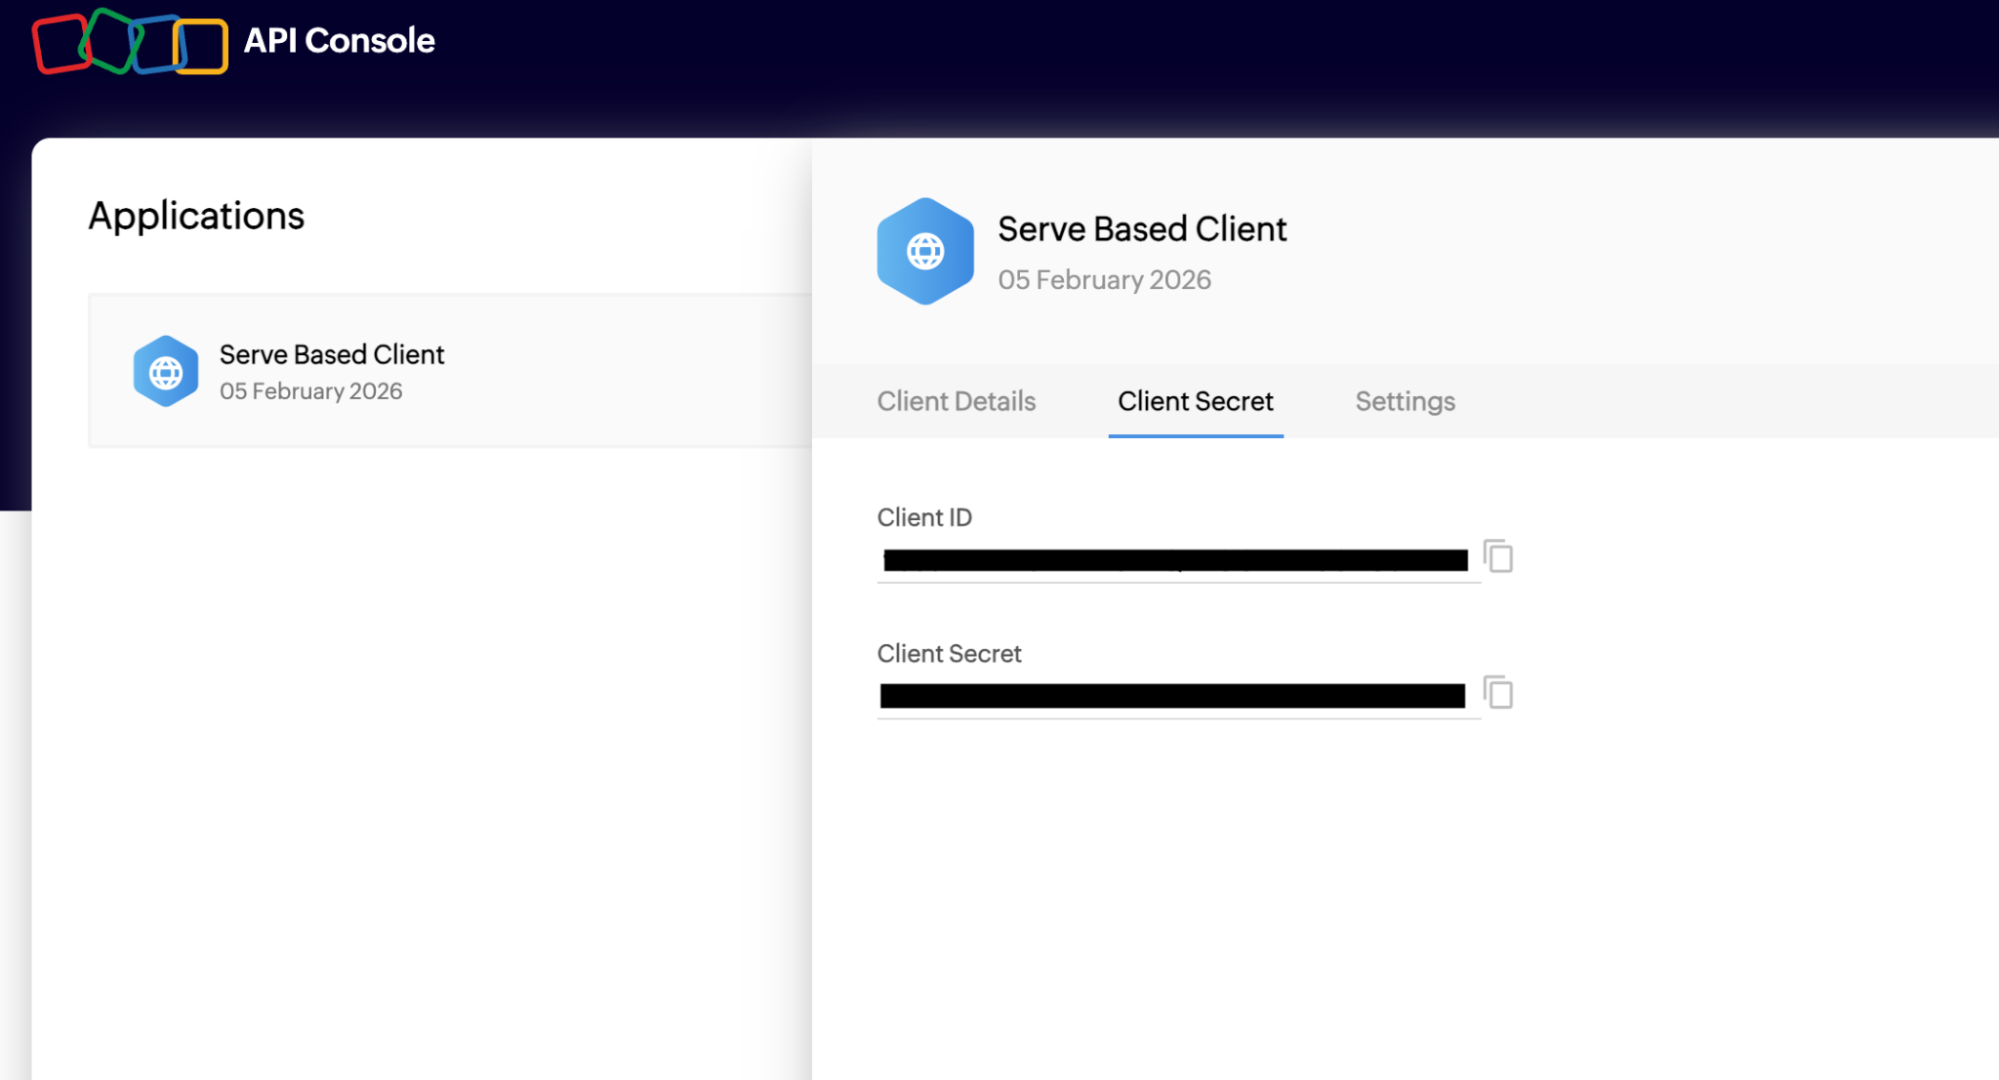Click the 05 February 2026 date in list
The height and width of the screenshot is (1080, 1999).
click(310, 391)
